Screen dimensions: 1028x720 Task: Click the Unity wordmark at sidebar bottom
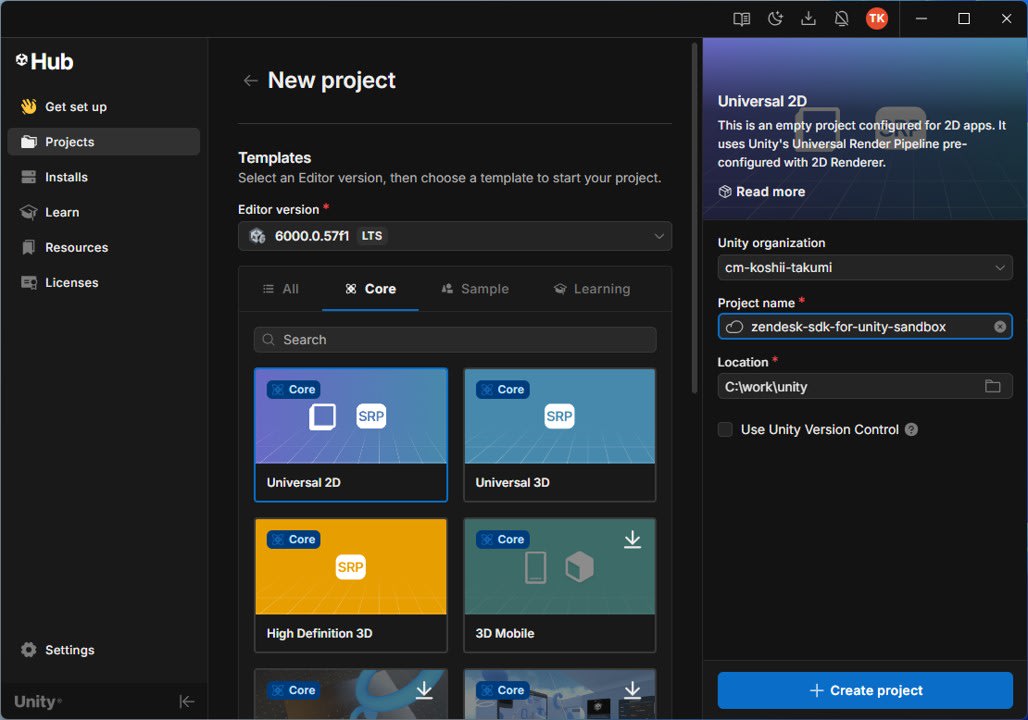point(37,702)
